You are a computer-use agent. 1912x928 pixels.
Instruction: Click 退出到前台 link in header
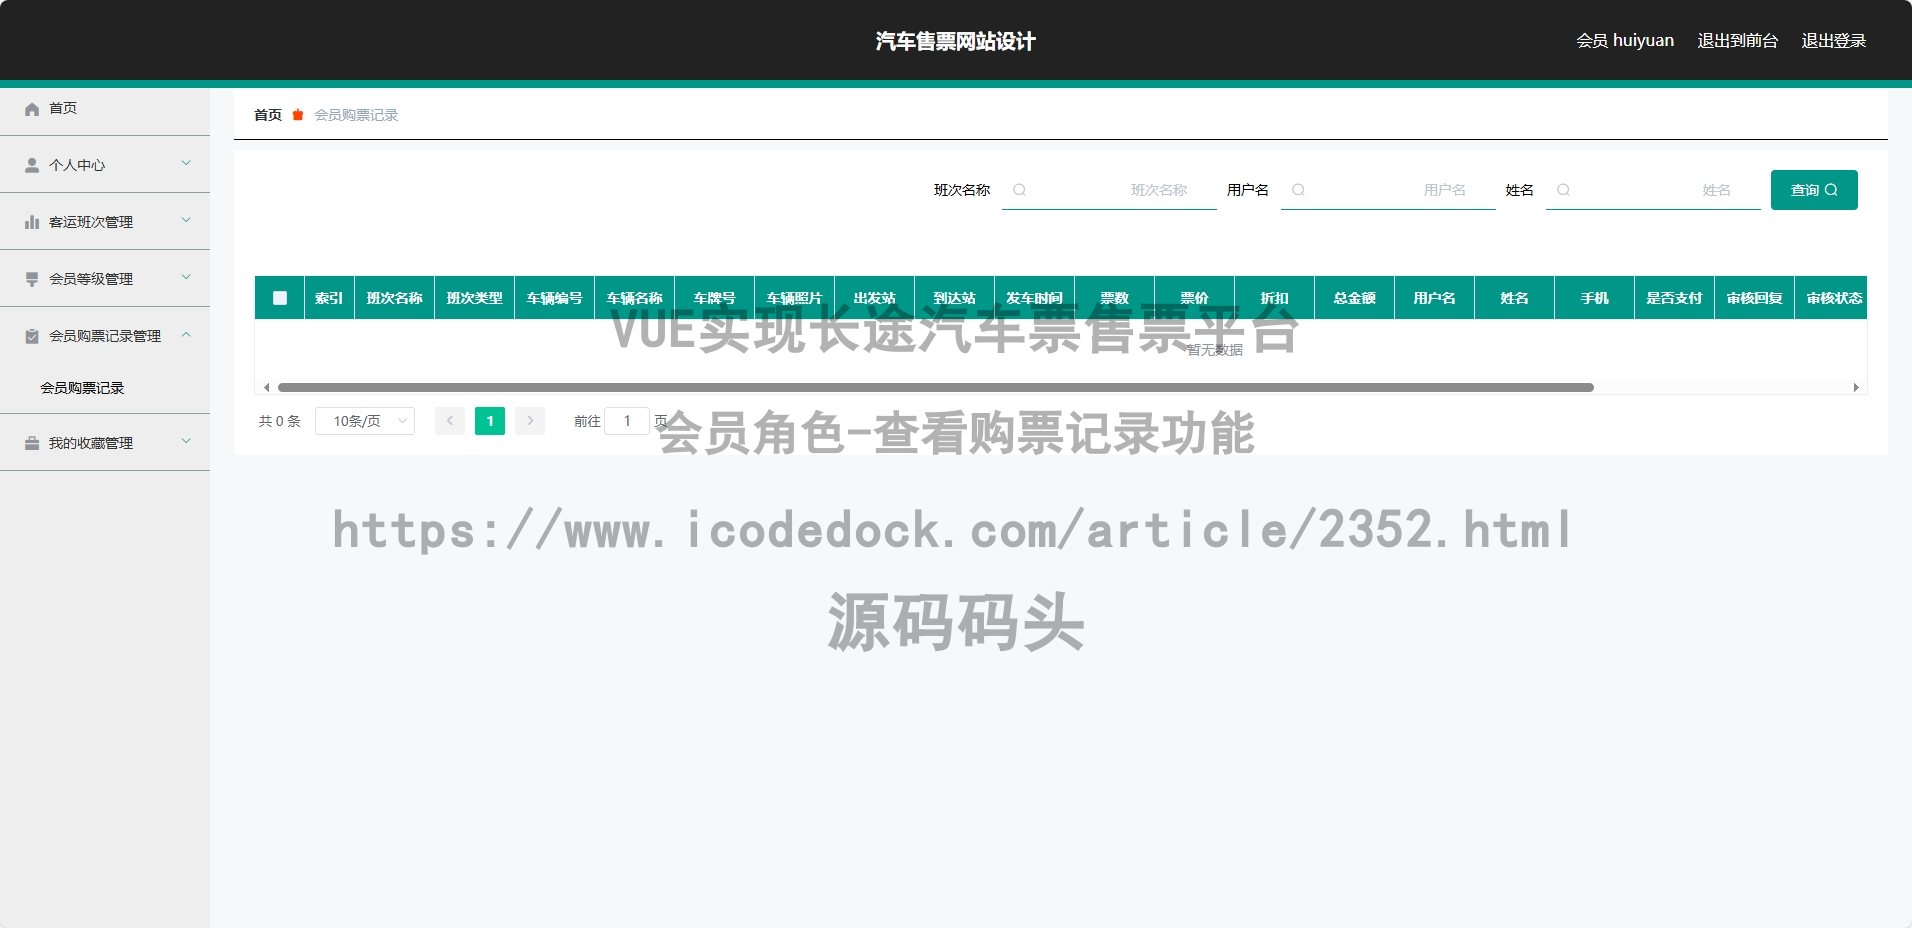[1738, 41]
